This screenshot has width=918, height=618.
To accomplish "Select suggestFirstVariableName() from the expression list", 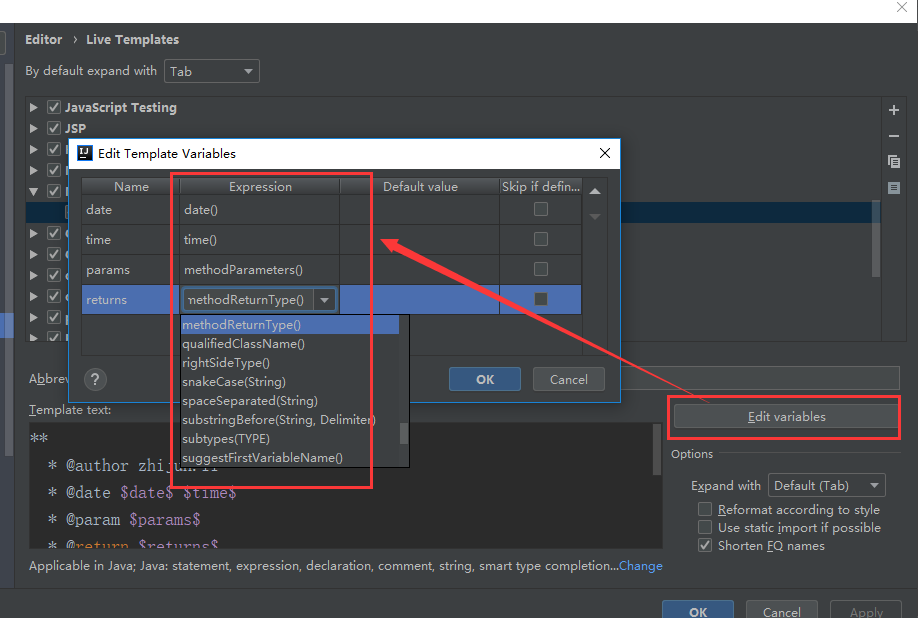I will 290,458.
